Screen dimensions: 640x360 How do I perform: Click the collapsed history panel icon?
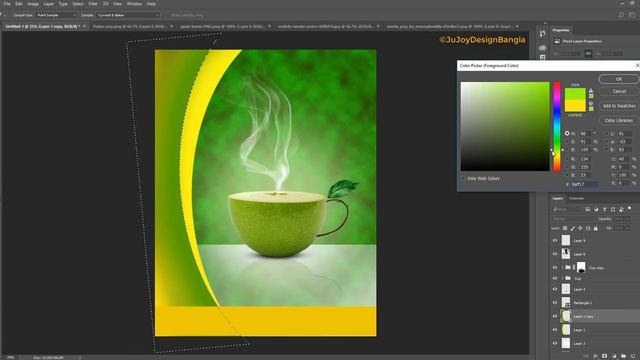[x=542, y=34]
